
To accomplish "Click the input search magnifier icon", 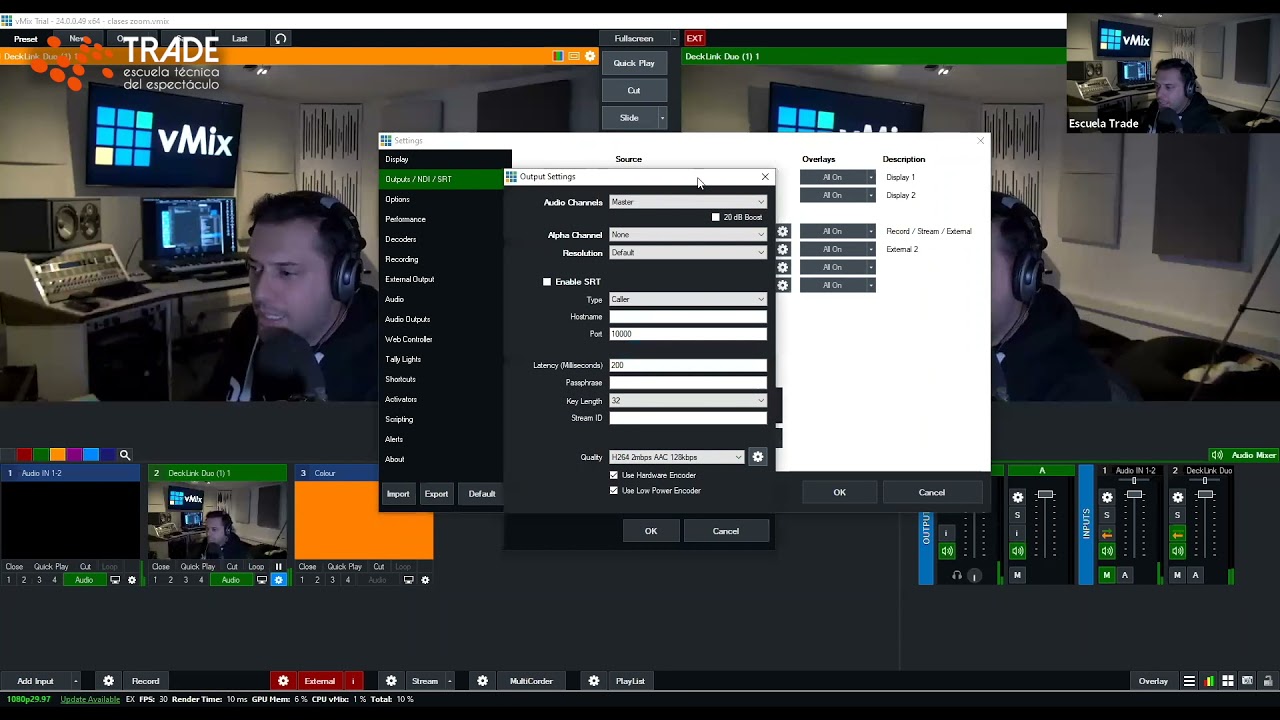I will click(x=125, y=455).
